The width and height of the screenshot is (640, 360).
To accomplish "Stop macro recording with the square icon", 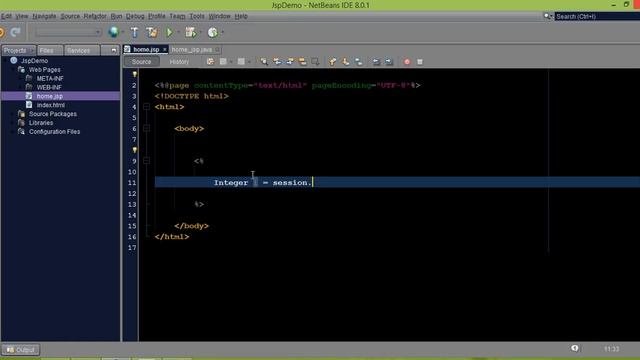I will pos(420,62).
